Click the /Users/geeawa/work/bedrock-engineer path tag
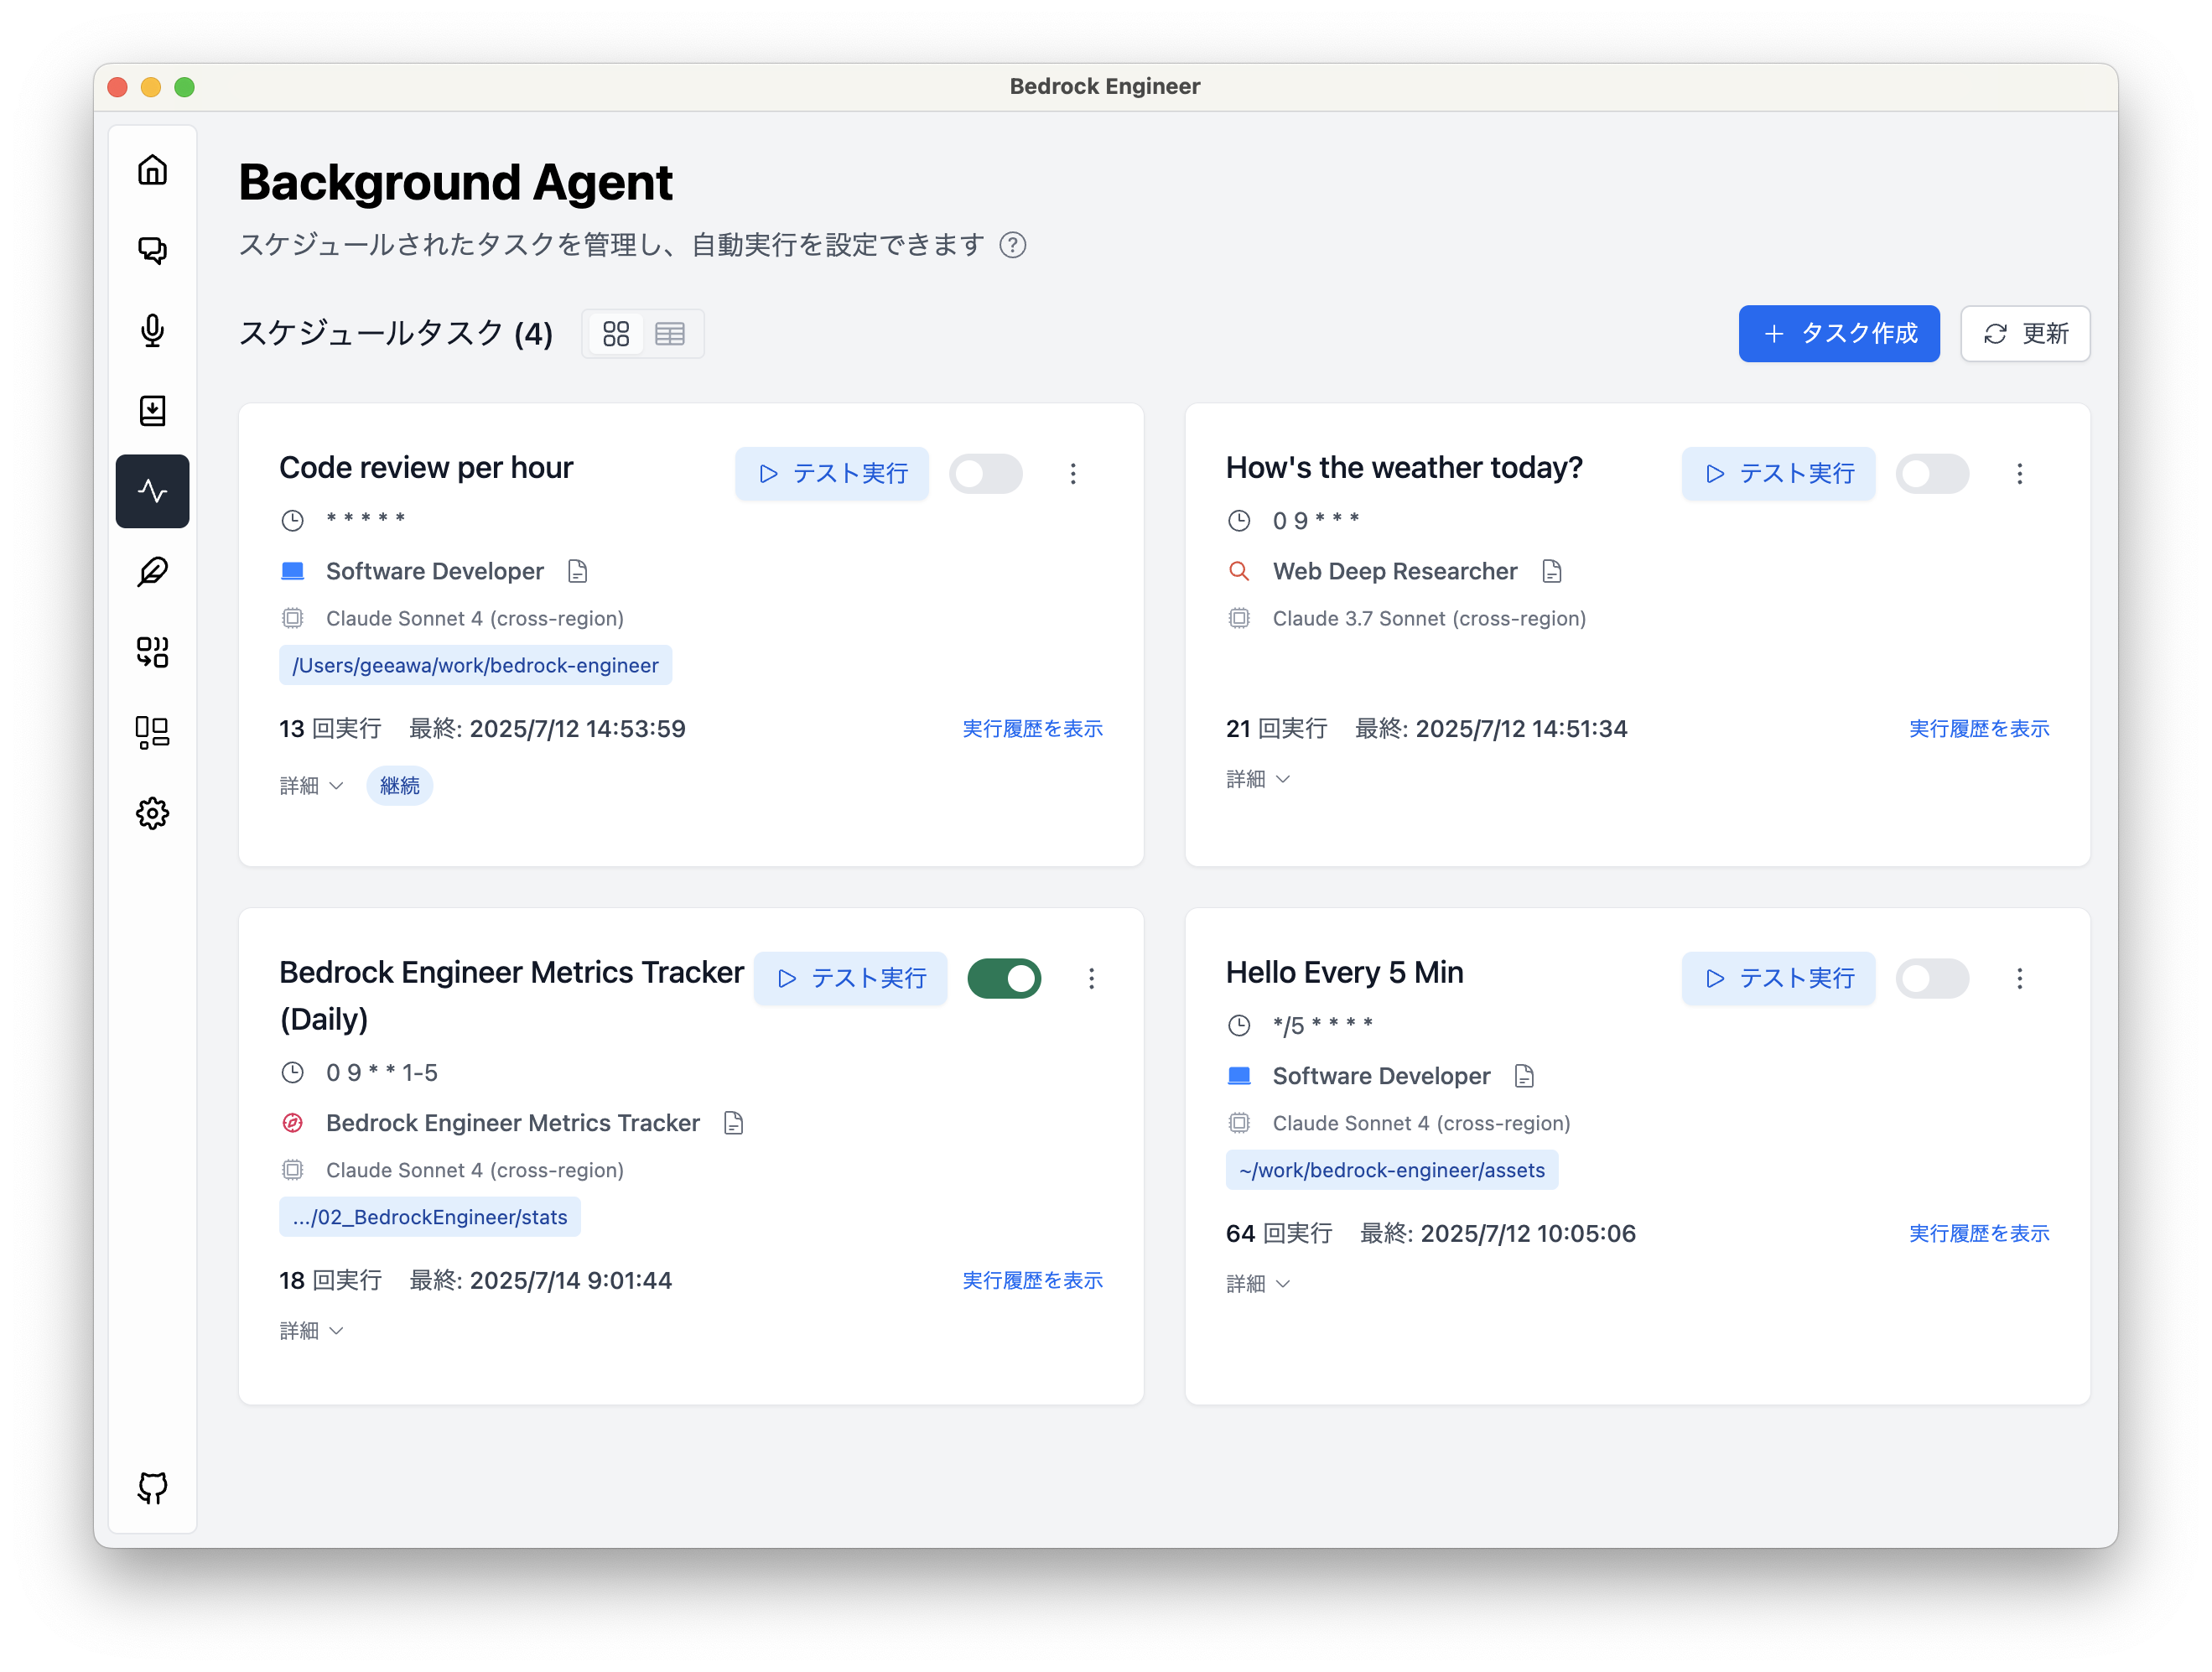 475,665
